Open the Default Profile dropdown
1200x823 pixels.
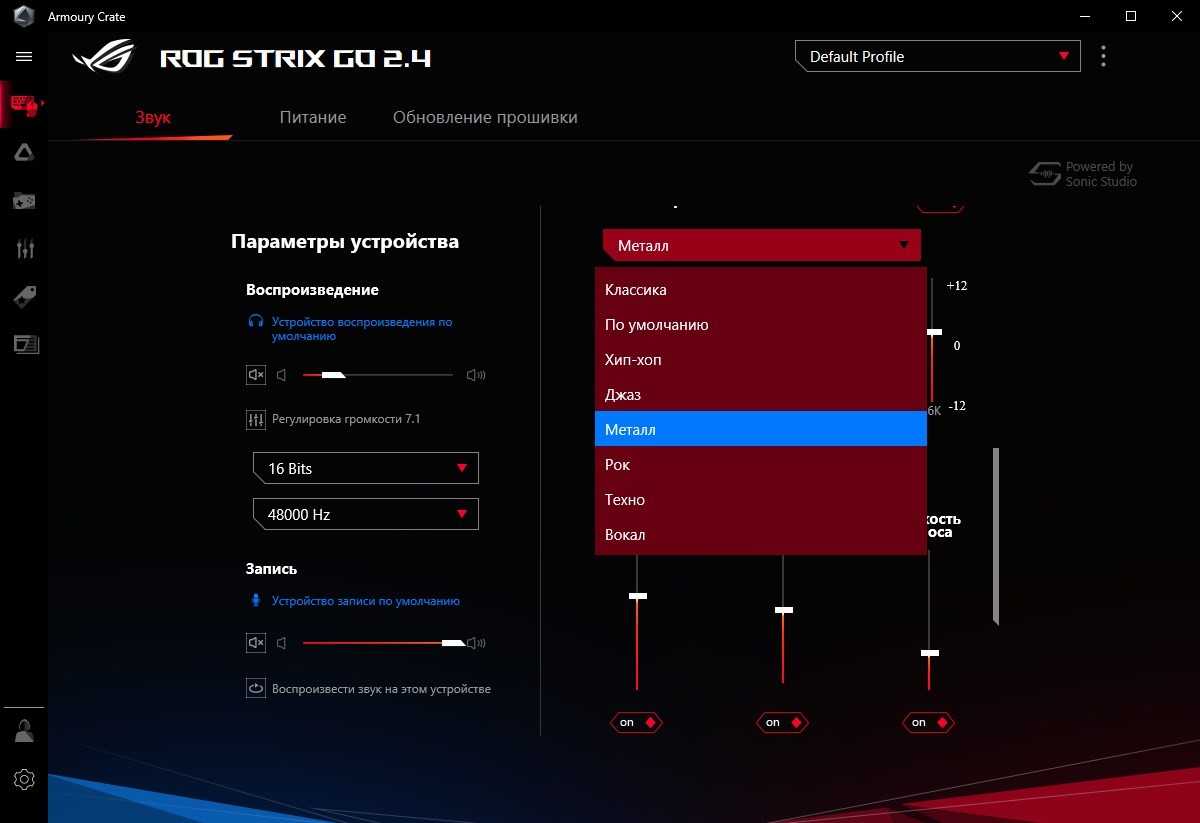pyautogui.click(x=937, y=57)
